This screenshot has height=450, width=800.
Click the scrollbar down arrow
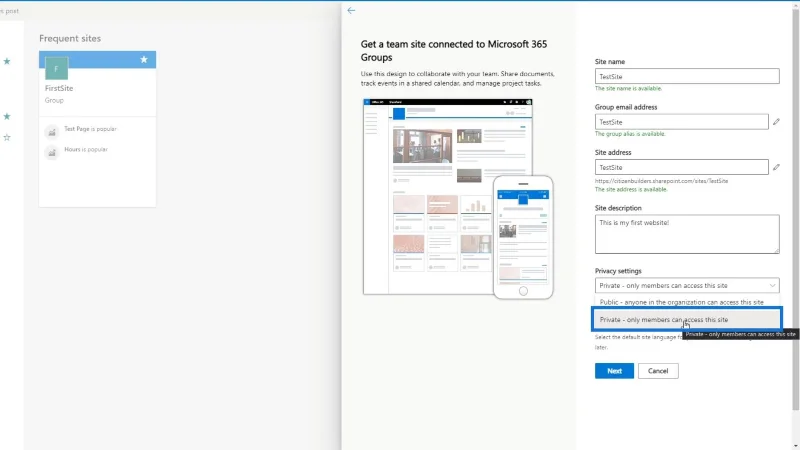pos(796,446)
